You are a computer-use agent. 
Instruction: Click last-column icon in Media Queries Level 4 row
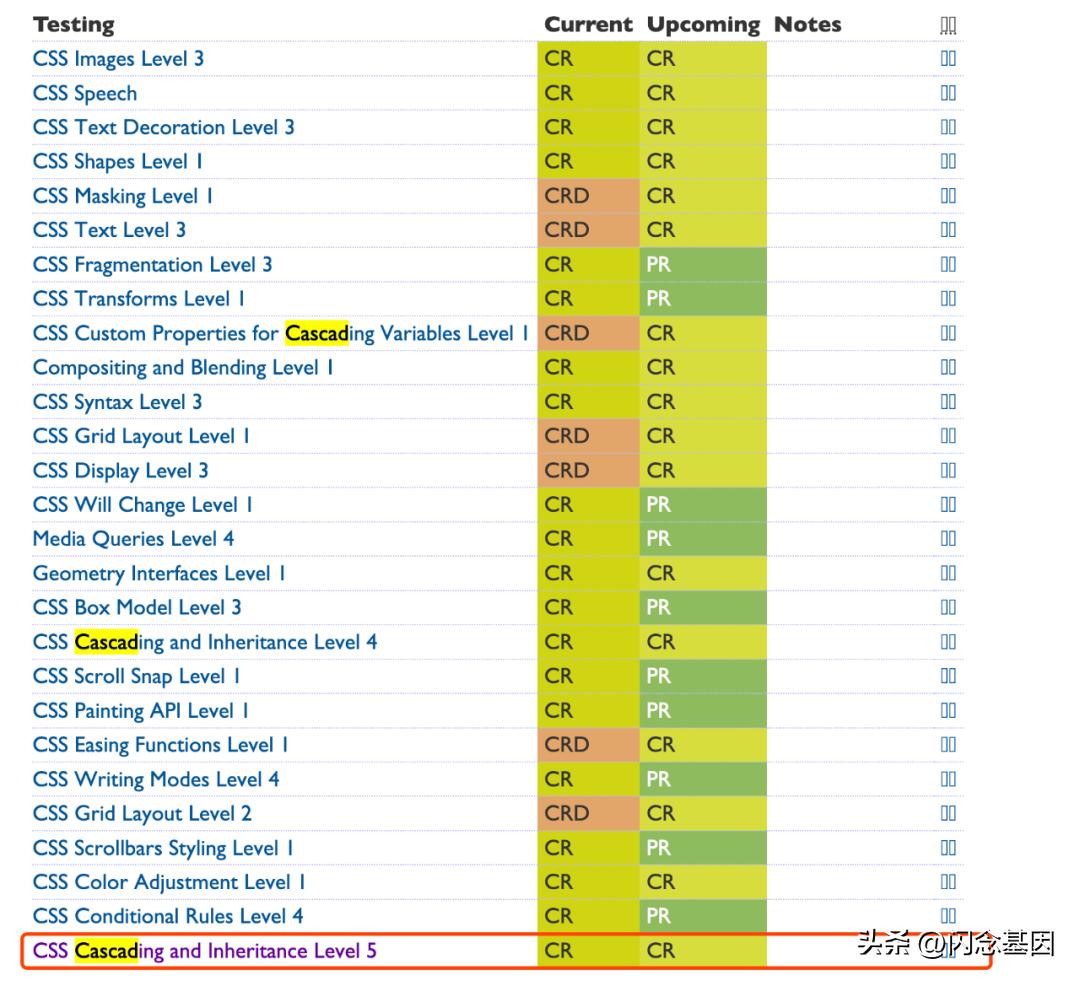(948, 538)
